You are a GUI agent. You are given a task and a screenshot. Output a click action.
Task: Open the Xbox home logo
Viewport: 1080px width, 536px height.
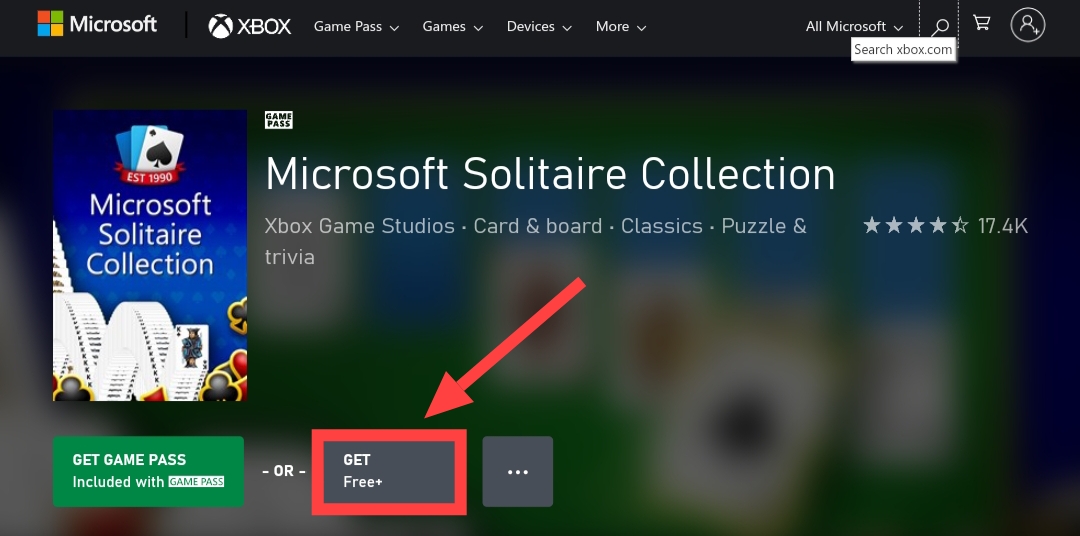pos(249,27)
